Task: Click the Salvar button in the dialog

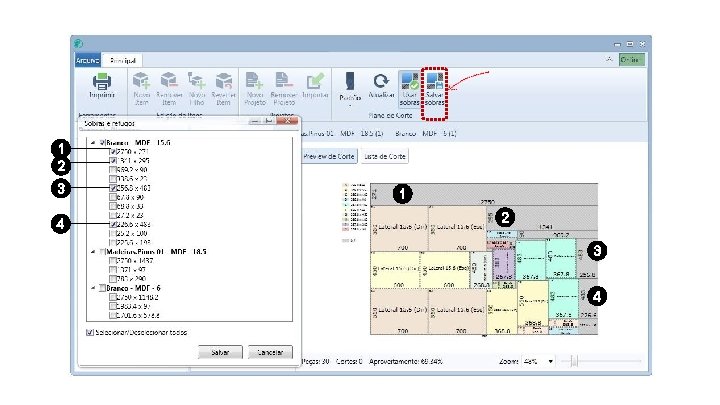Action: (220, 352)
